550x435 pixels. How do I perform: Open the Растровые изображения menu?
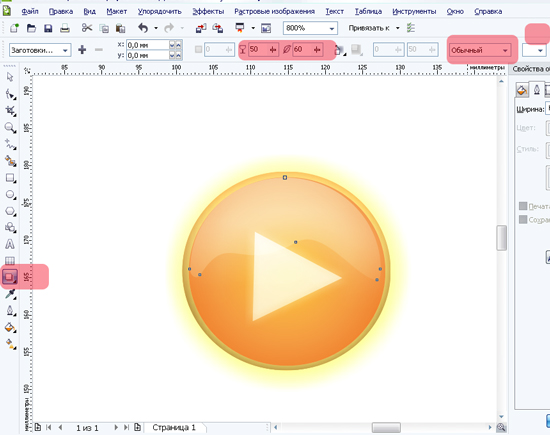(x=275, y=12)
